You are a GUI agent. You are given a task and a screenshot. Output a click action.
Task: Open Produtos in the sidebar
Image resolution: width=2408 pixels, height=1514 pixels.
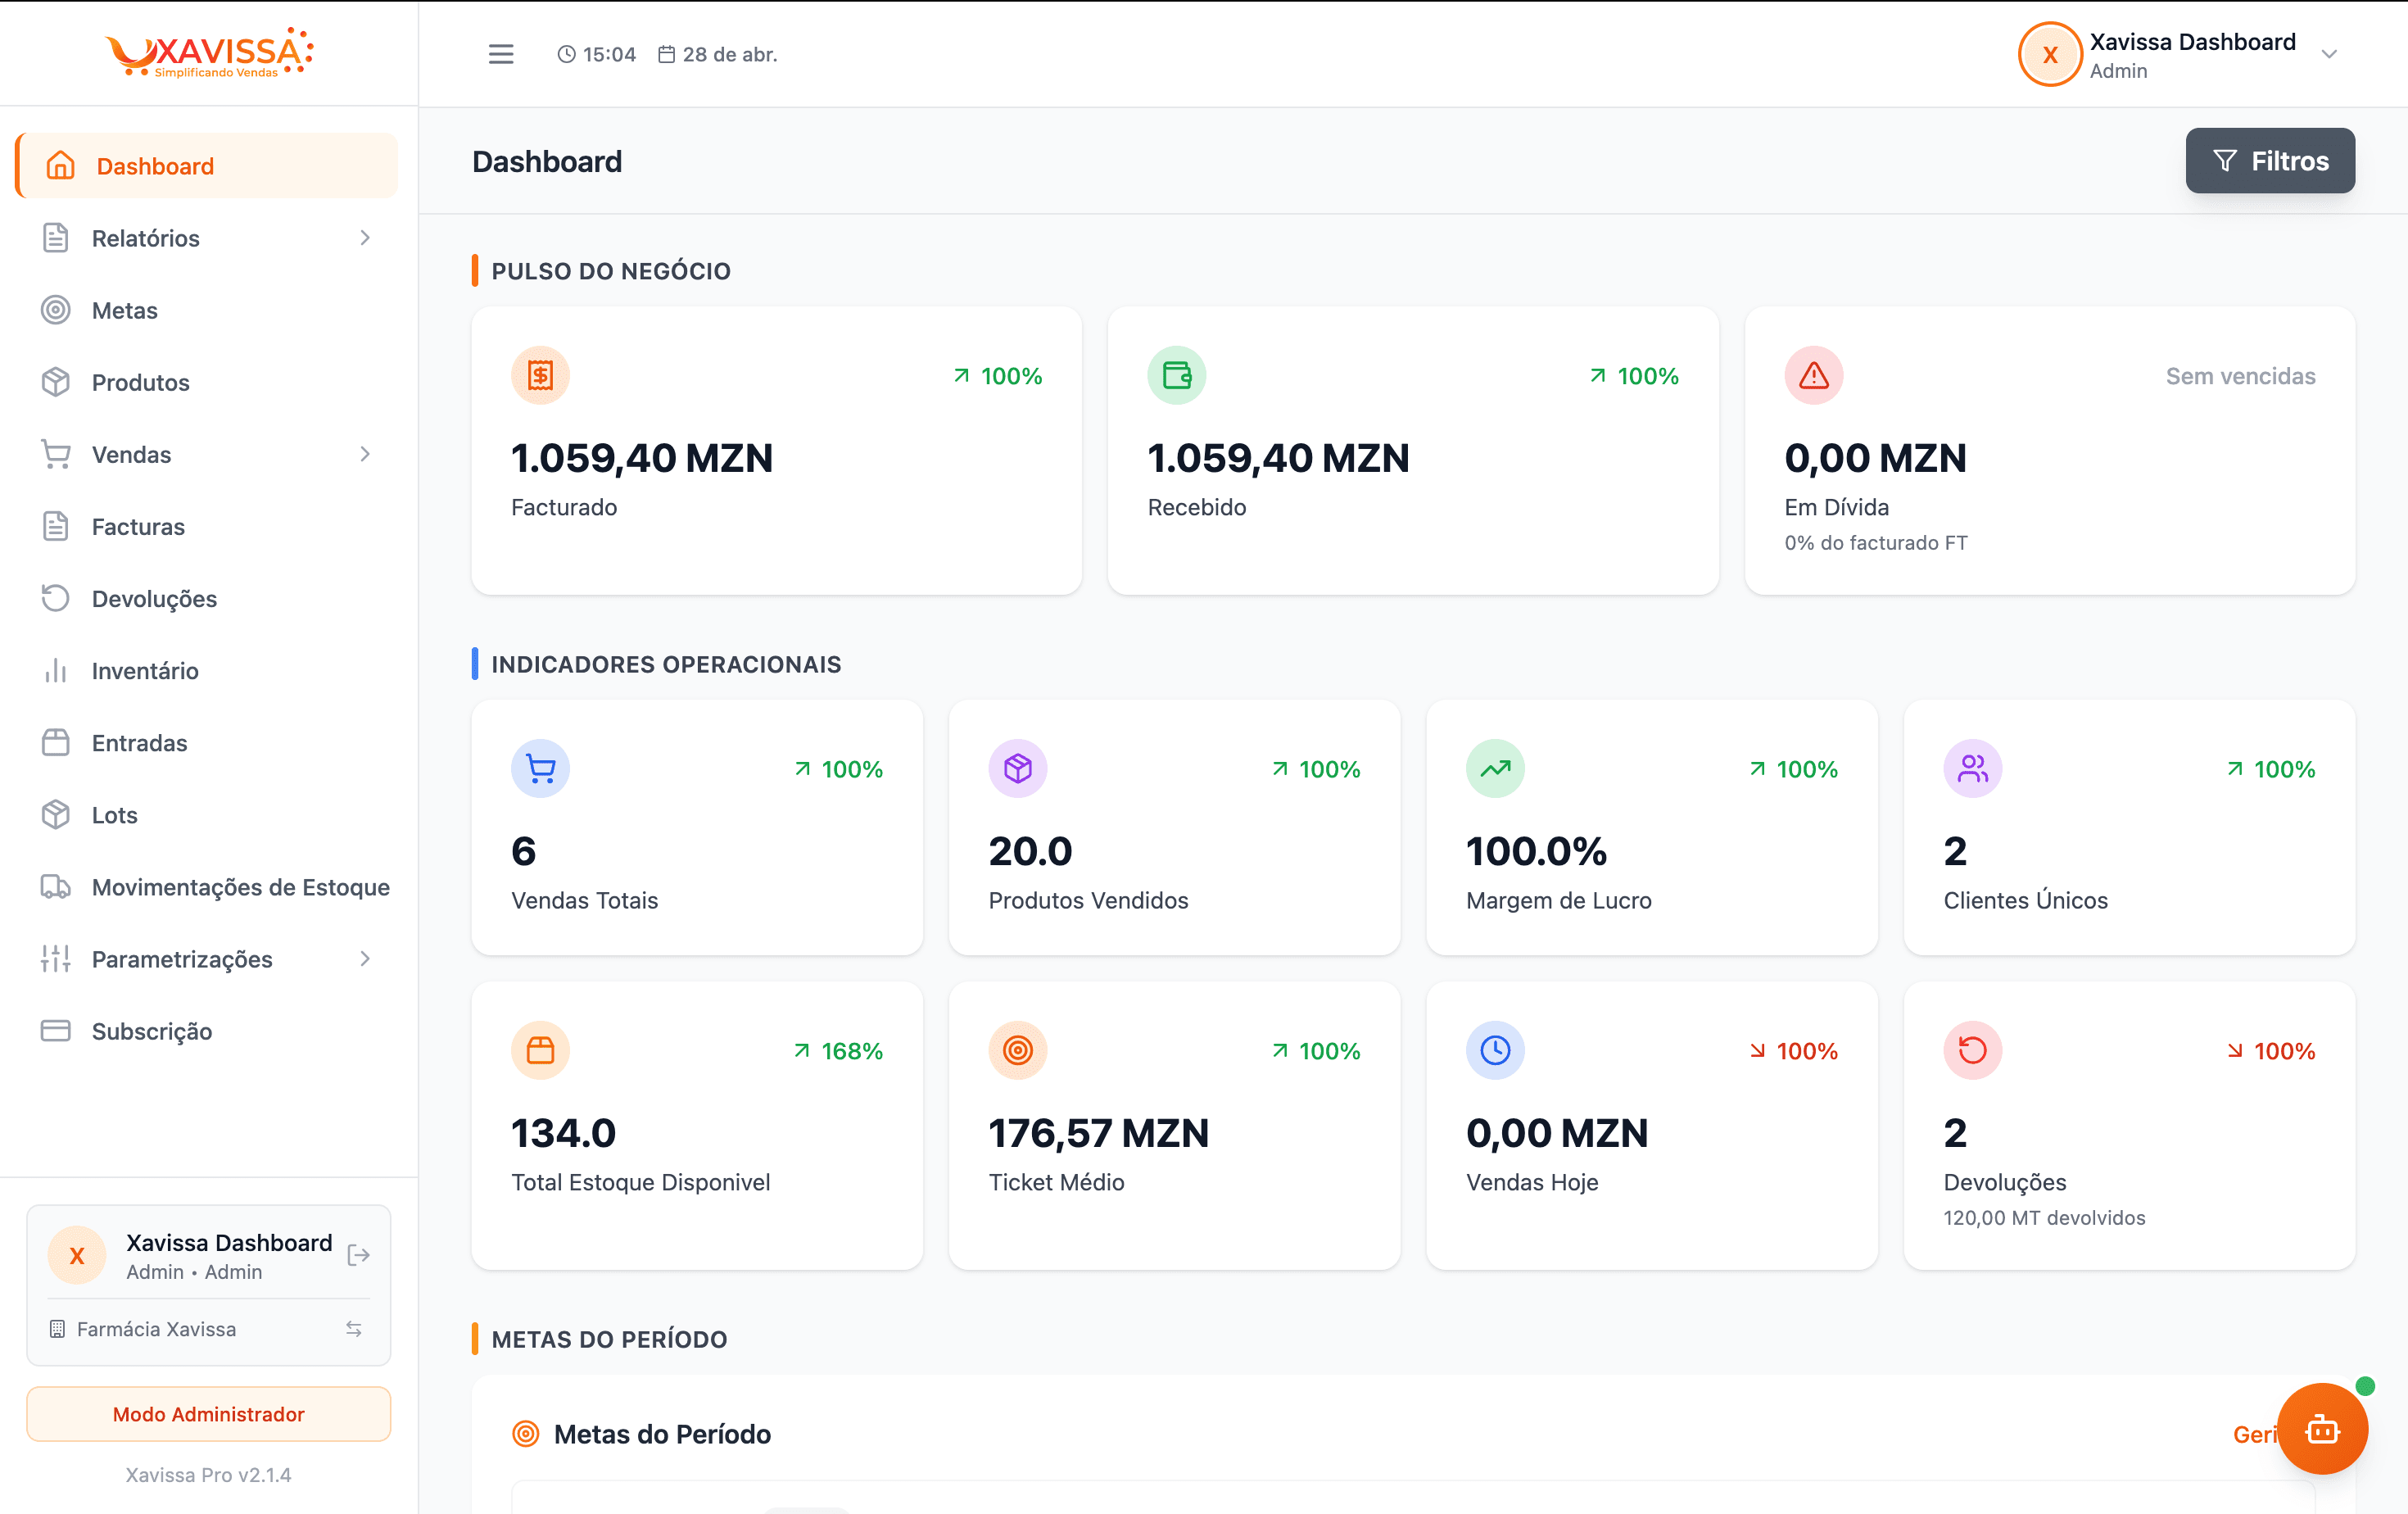(207, 382)
